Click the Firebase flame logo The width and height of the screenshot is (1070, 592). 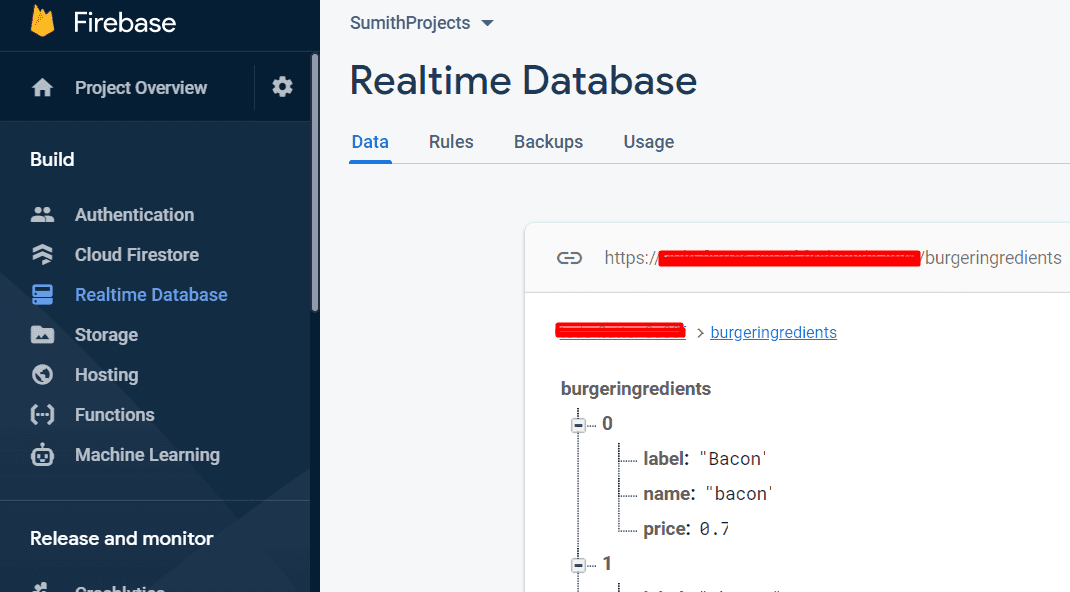[42, 22]
